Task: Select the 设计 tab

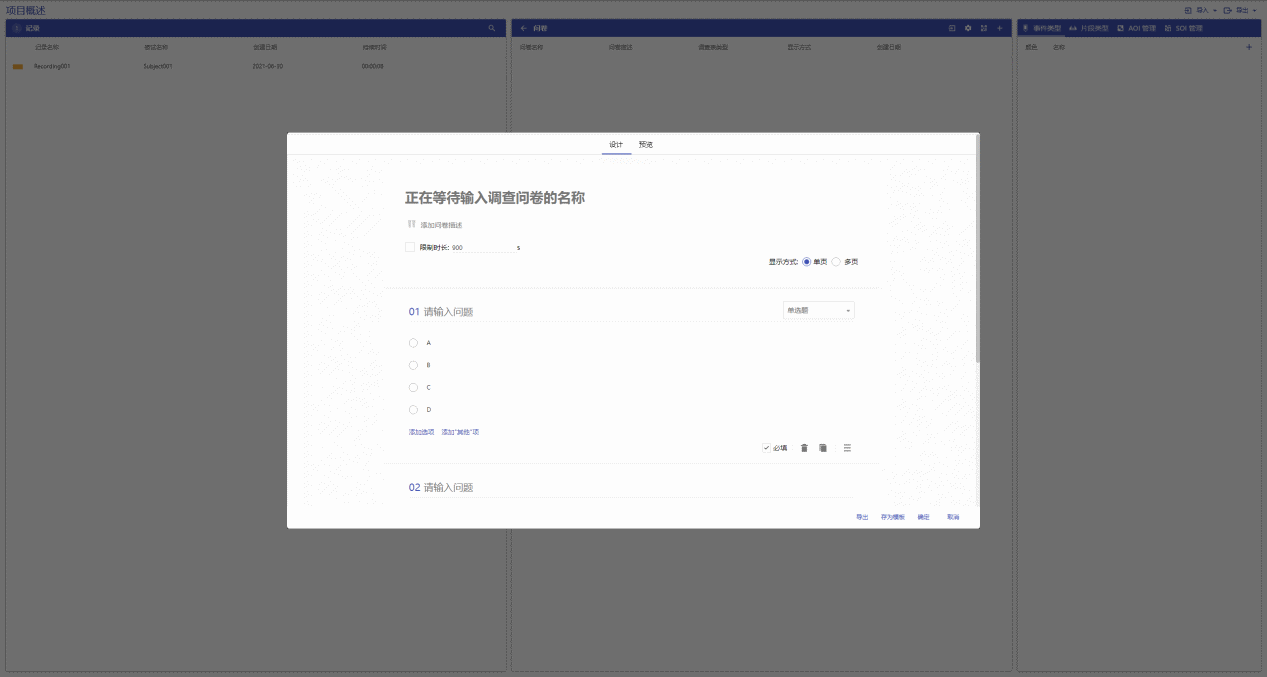Action: (x=616, y=145)
